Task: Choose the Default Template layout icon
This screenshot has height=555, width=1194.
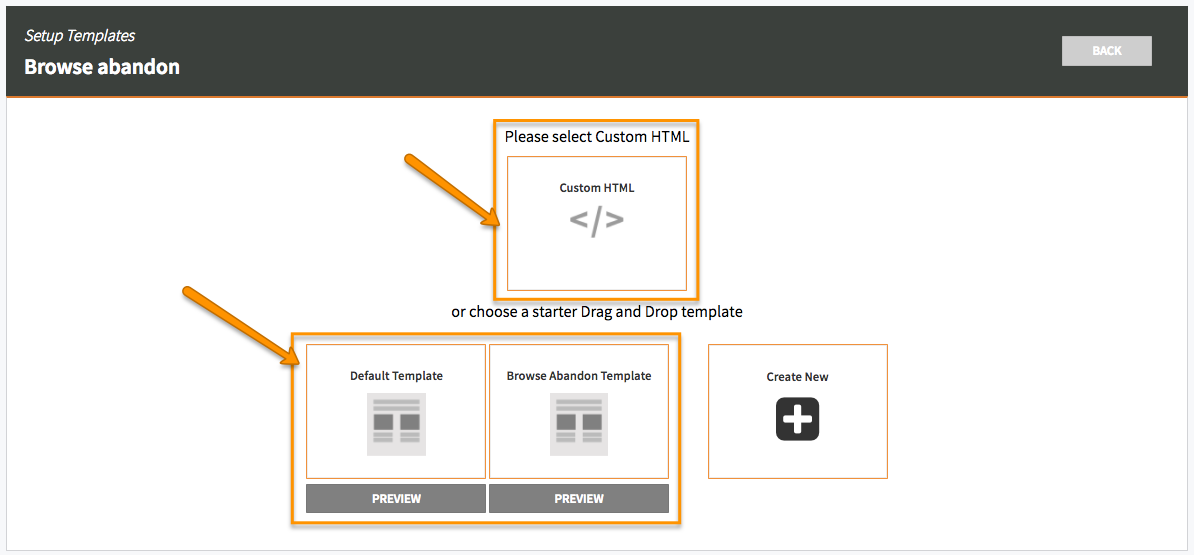Action: pos(396,424)
